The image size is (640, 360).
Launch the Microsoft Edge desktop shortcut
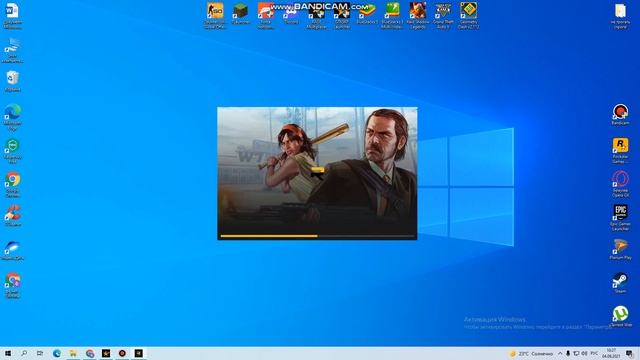click(x=12, y=117)
